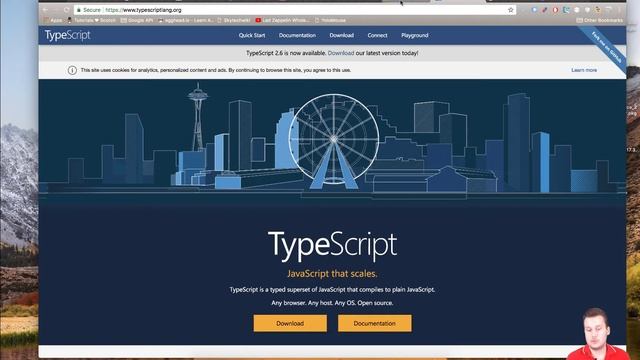This screenshot has height=360, width=640.
Task: Click Learn more in the cookie notice
Action: [x=584, y=70]
